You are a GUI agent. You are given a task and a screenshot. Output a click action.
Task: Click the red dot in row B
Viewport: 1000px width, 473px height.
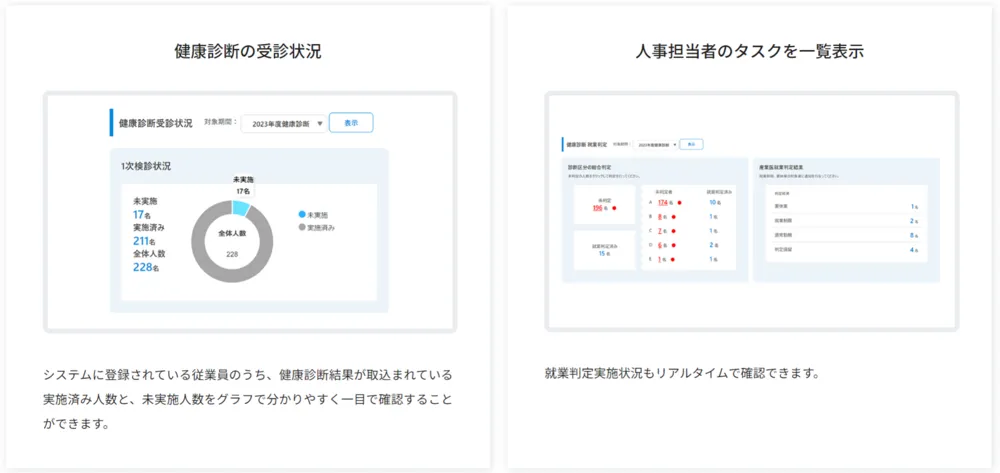click(673, 217)
